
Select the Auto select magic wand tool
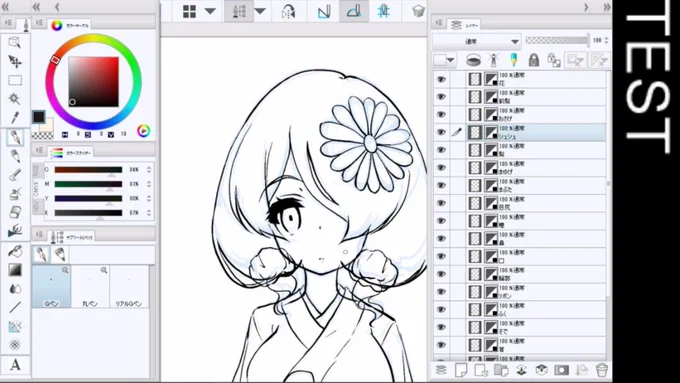[15, 99]
